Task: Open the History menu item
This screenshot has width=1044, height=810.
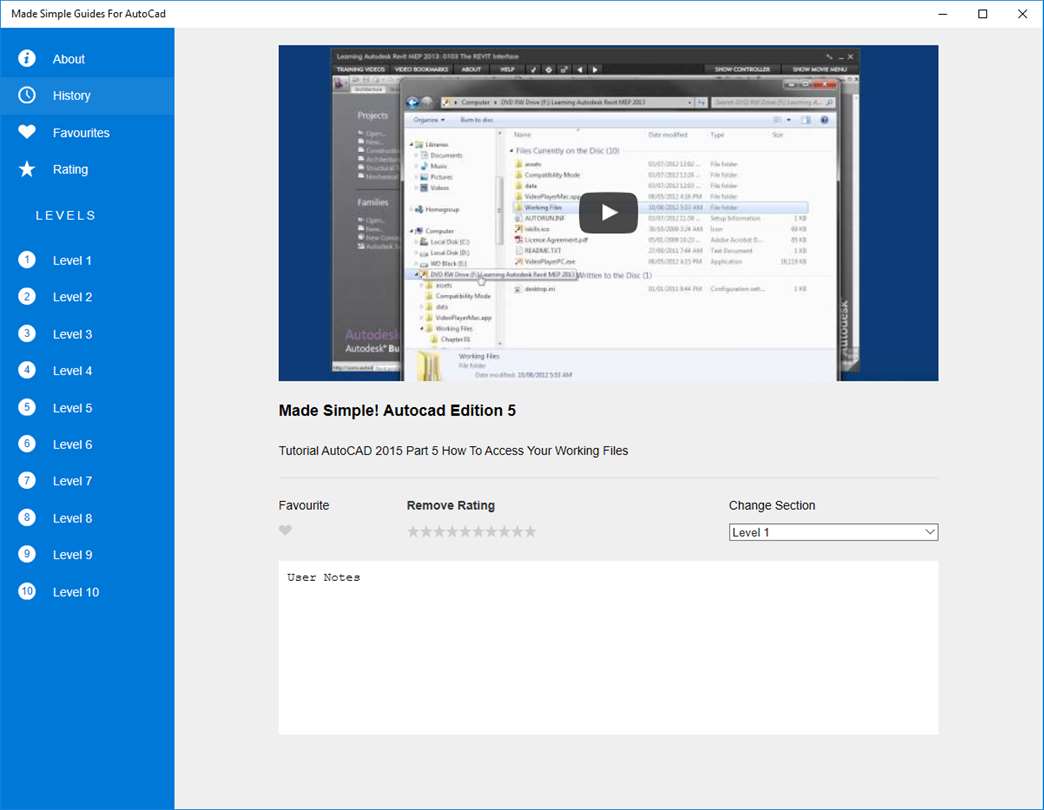Action: (x=87, y=95)
